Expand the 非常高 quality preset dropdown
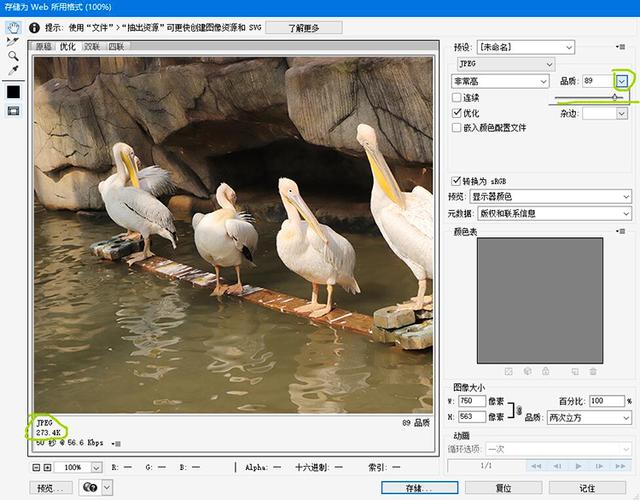The width and height of the screenshot is (640, 500). point(500,81)
